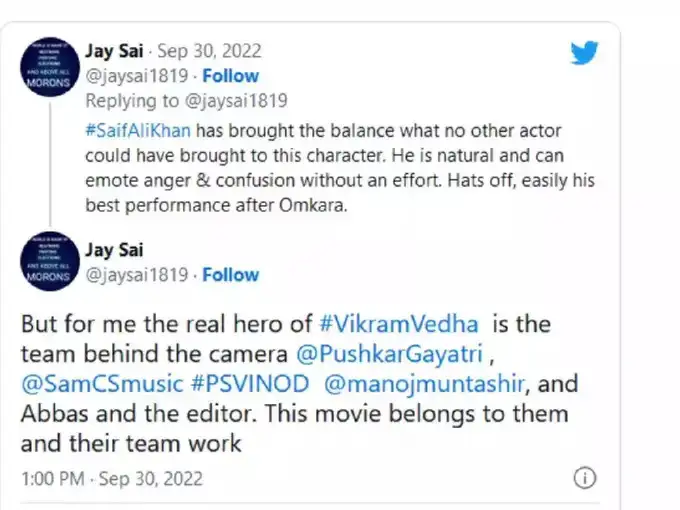Image resolution: width=680 pixels, height=510 pixels.
Task: Click the Jay Sai name in first tweet
Action: [113, 51]
